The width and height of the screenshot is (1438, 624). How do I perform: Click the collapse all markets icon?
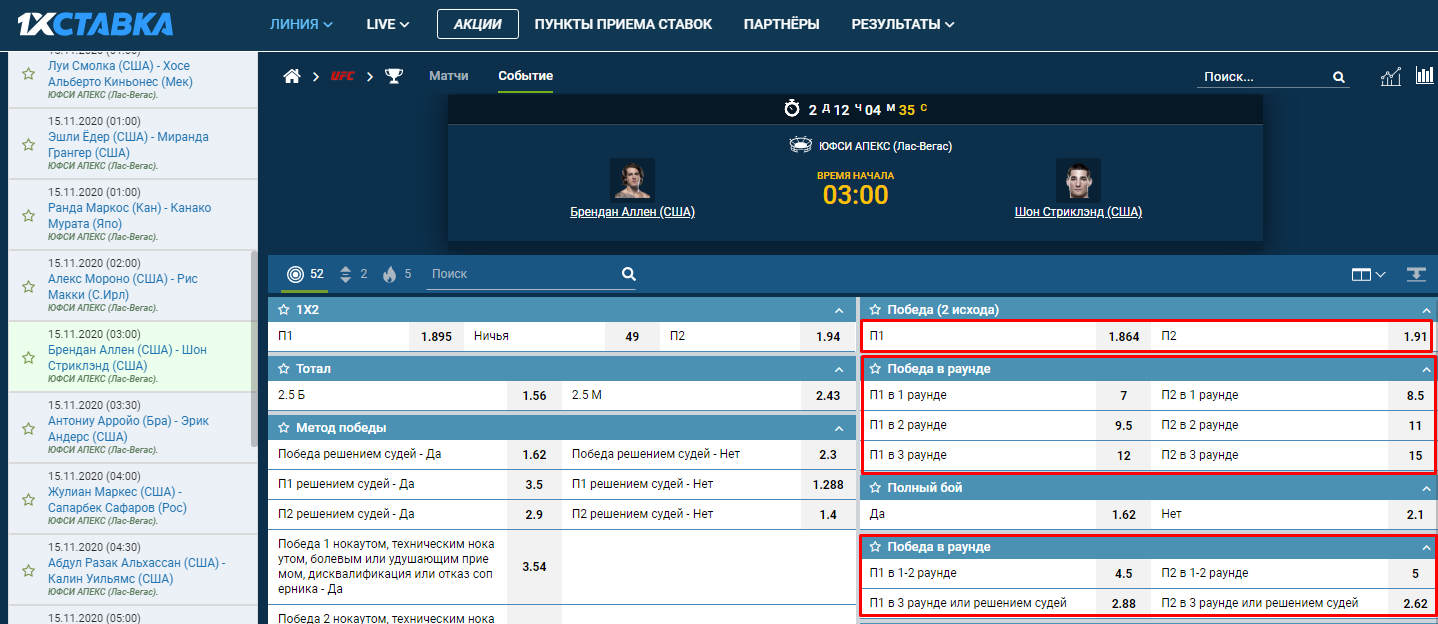pos(1415,274)
